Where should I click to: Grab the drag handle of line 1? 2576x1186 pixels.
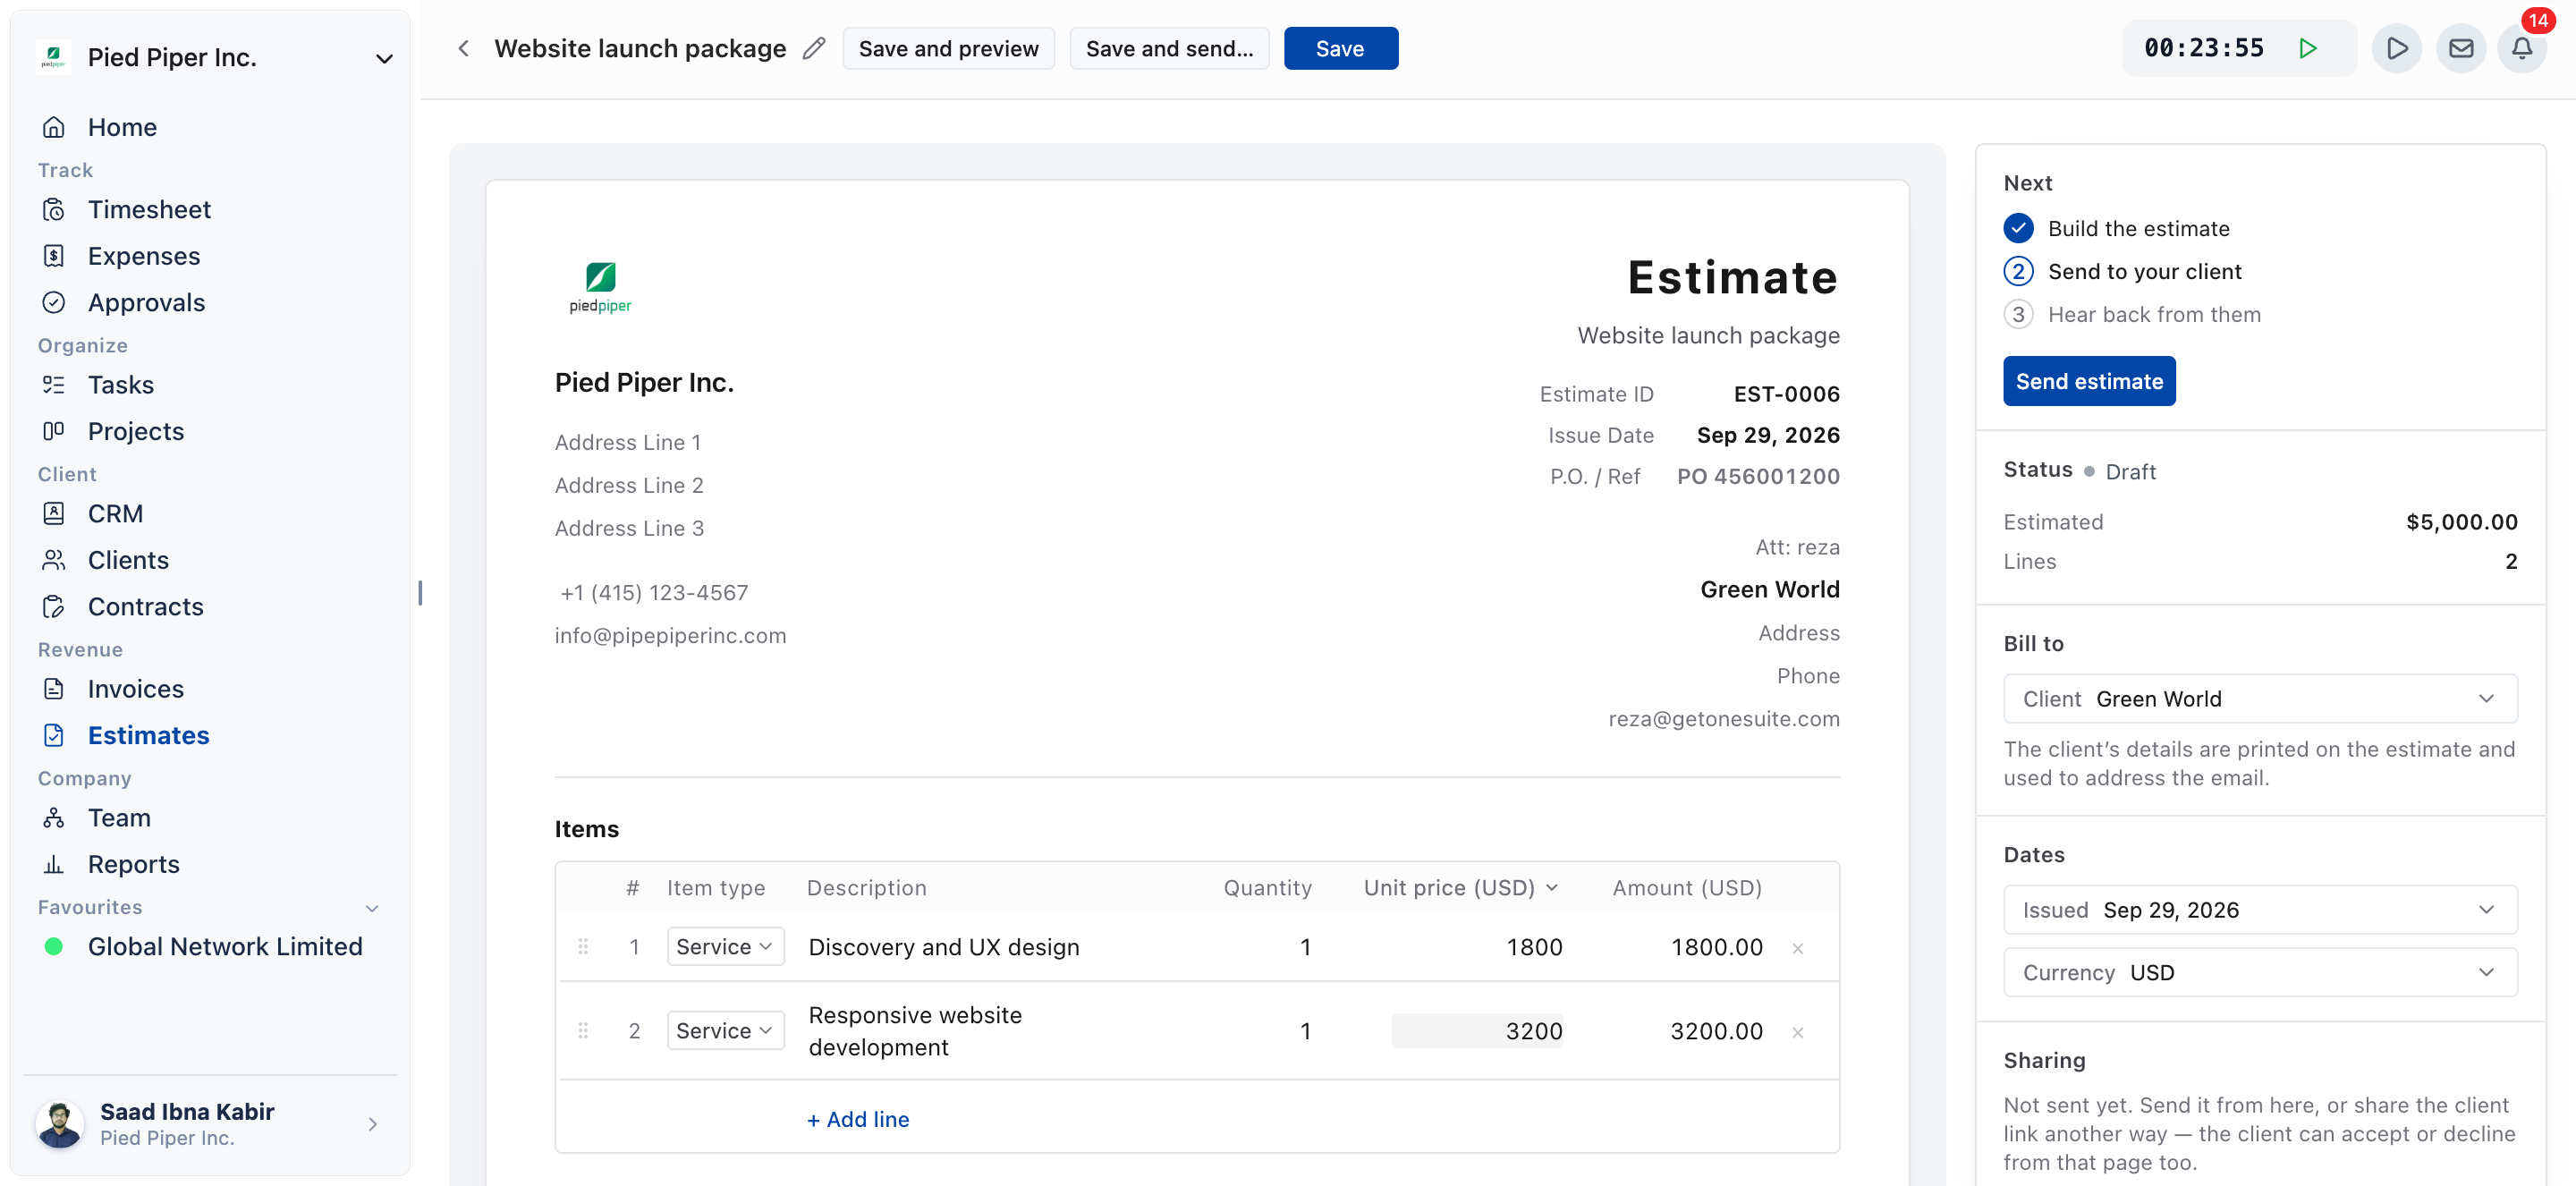pyautogui.click(x=583, y=946)
